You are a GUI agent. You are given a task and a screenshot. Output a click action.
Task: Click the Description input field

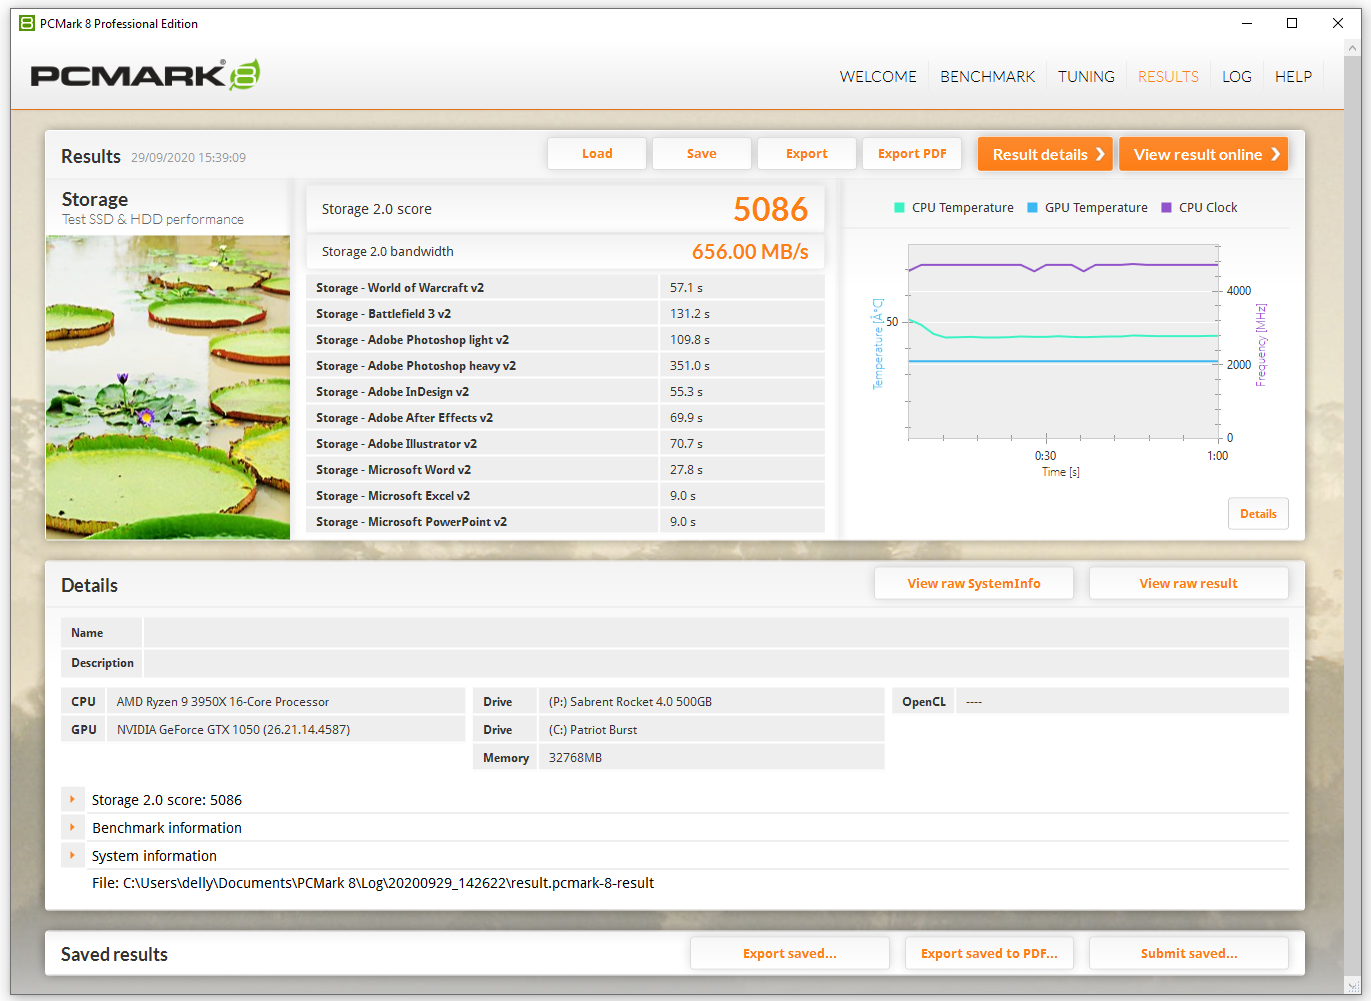[716, 663]
